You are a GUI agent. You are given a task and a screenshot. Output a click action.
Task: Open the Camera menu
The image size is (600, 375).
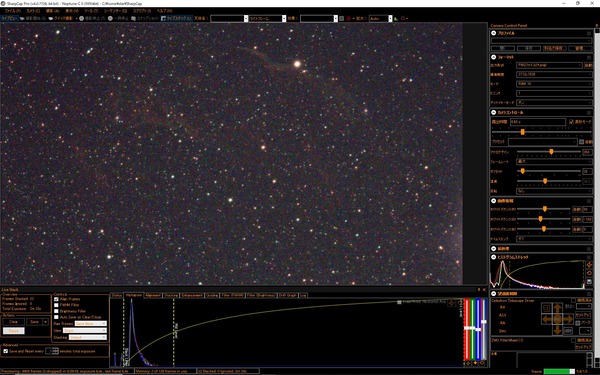pos(33,11)
